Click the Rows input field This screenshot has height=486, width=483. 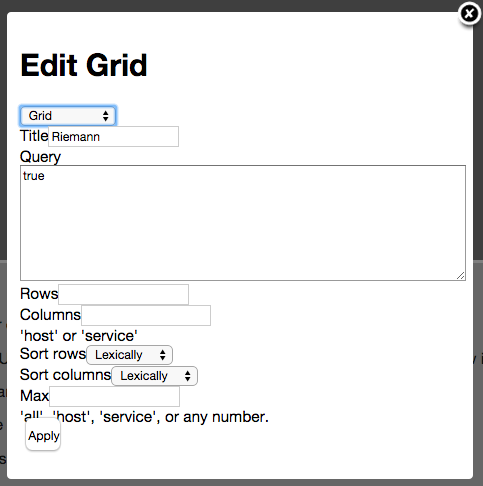(123, 294)
